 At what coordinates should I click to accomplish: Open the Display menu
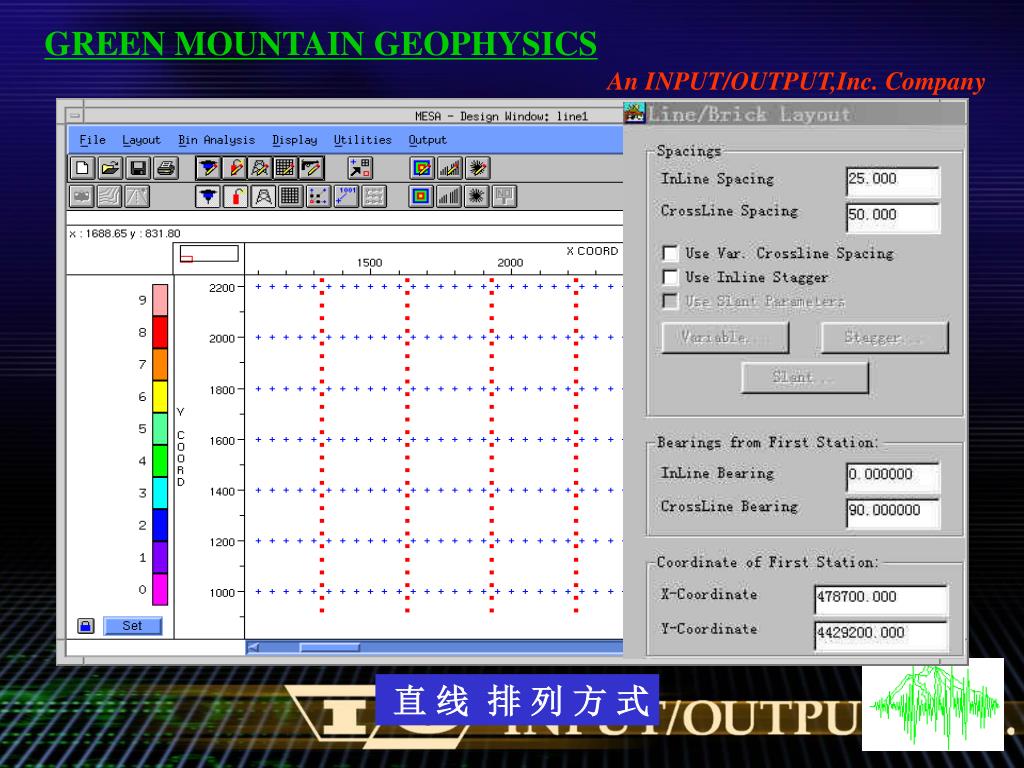pyautogui.click(x=295, y=140)
